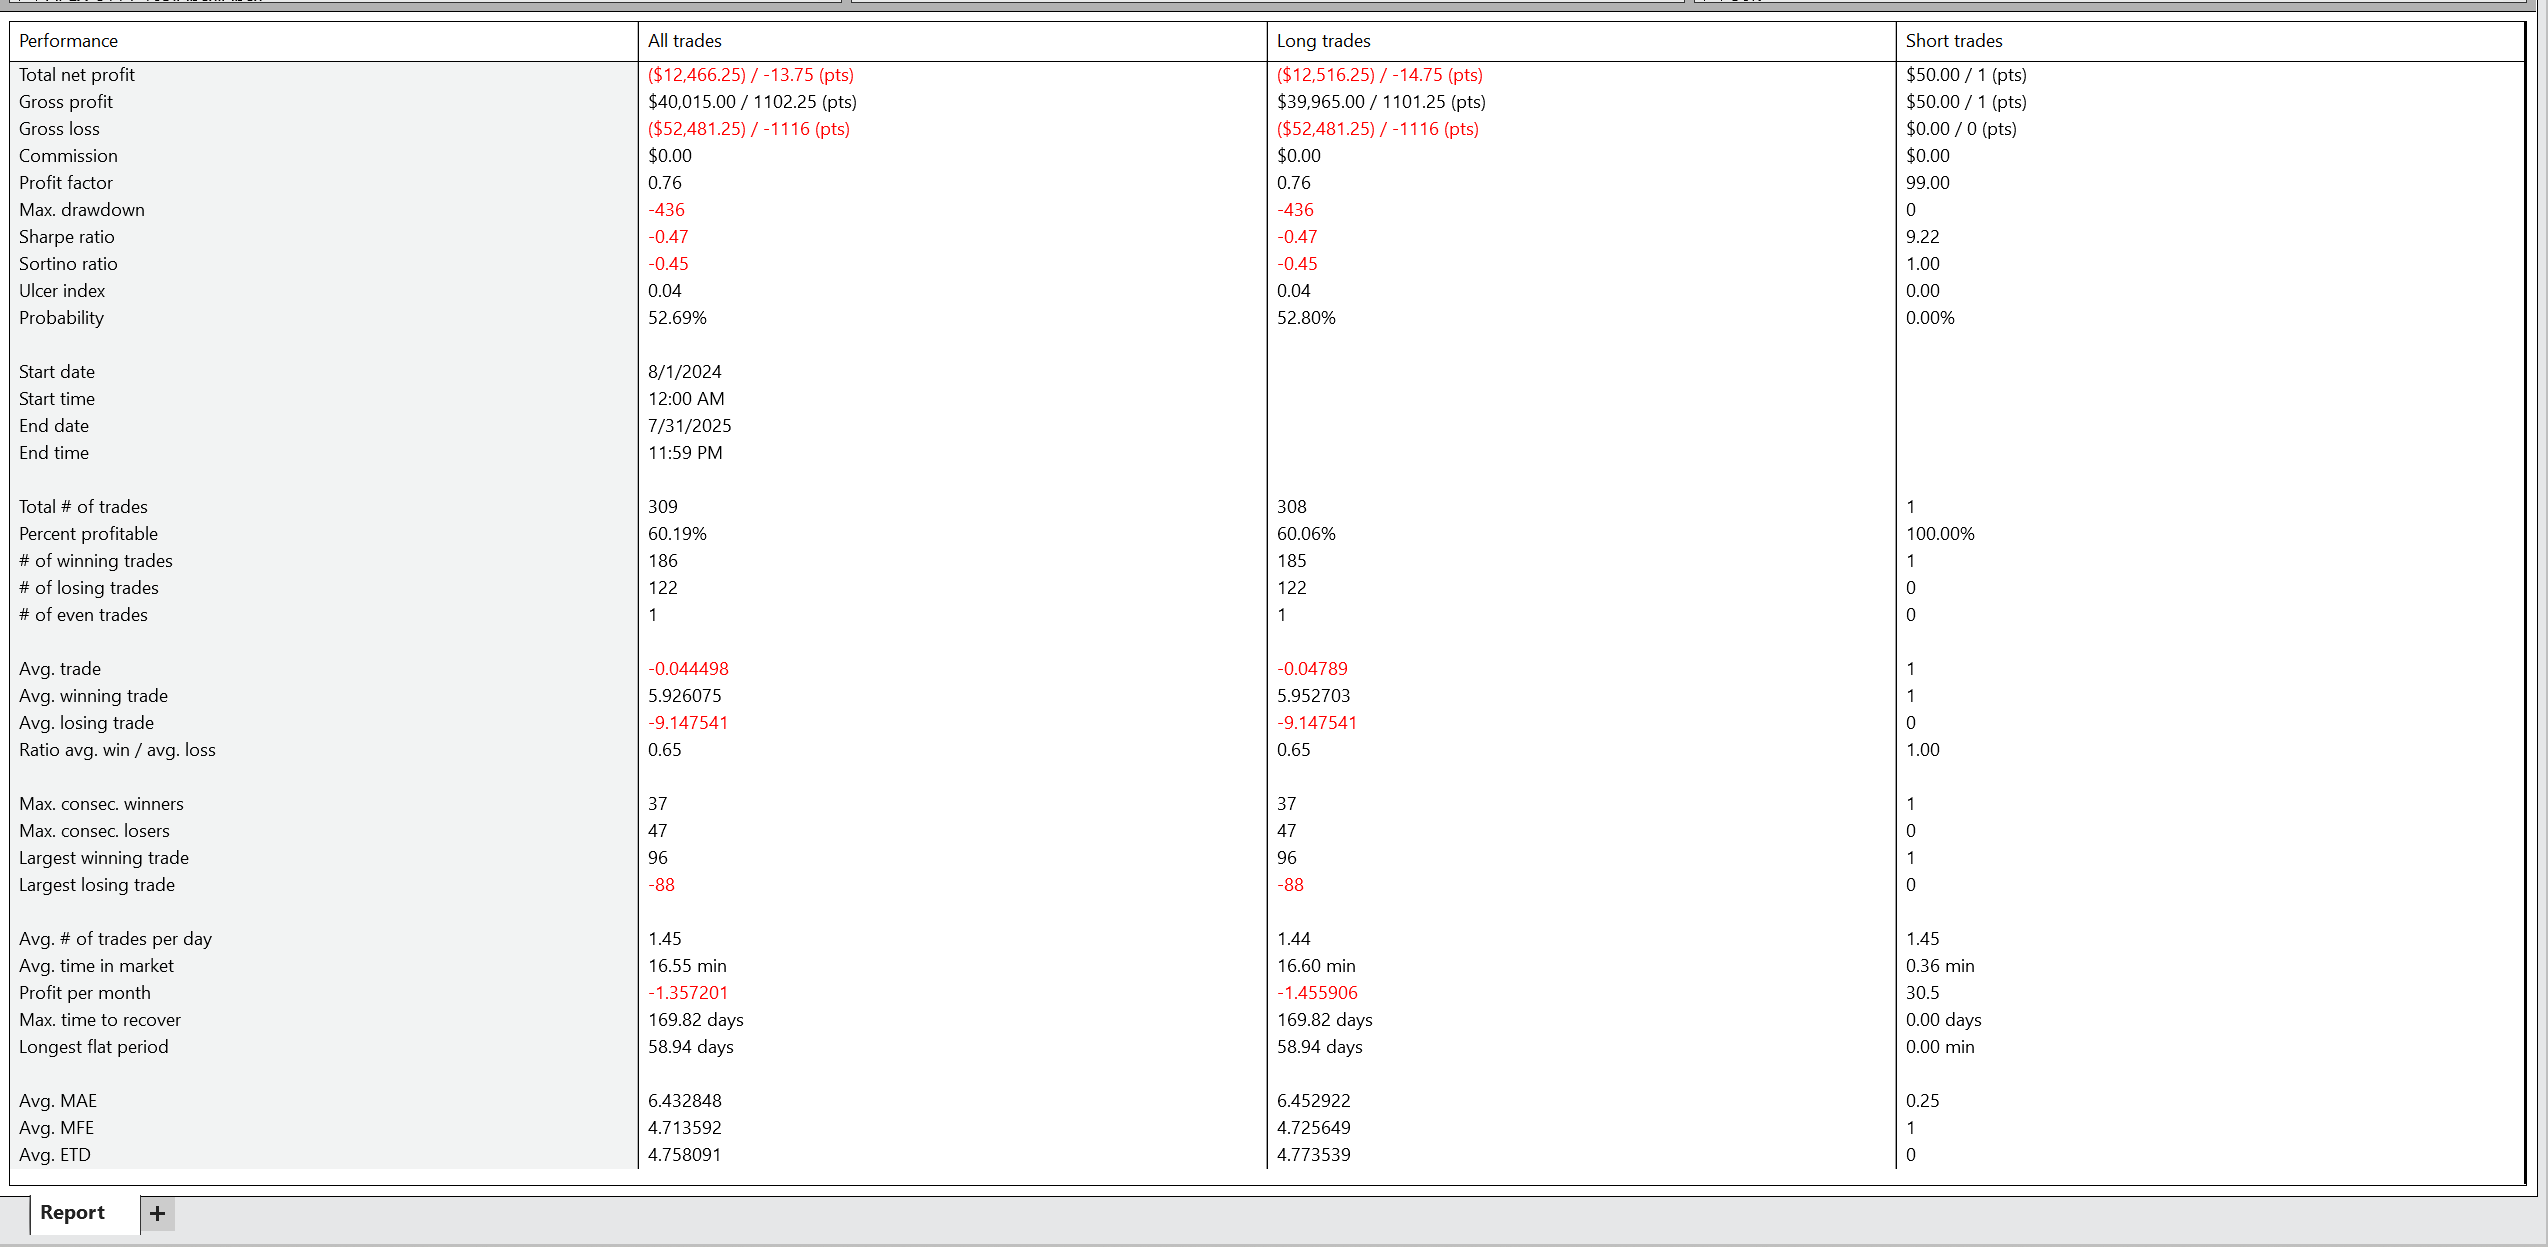Screen dimensions: 2548x1247
Task: Select All trades percent profitable 60.19%
Action: coord(677,534)
